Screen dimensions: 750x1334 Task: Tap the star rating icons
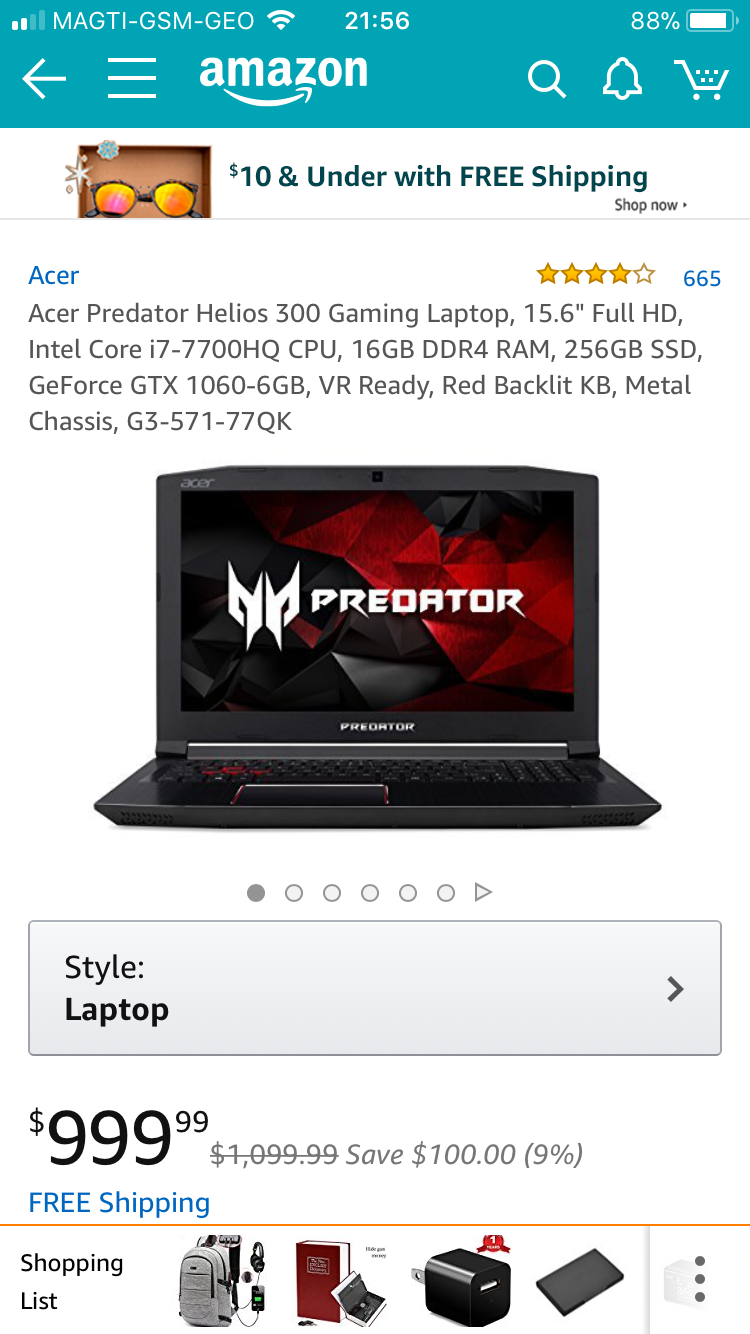coord(596,274)
